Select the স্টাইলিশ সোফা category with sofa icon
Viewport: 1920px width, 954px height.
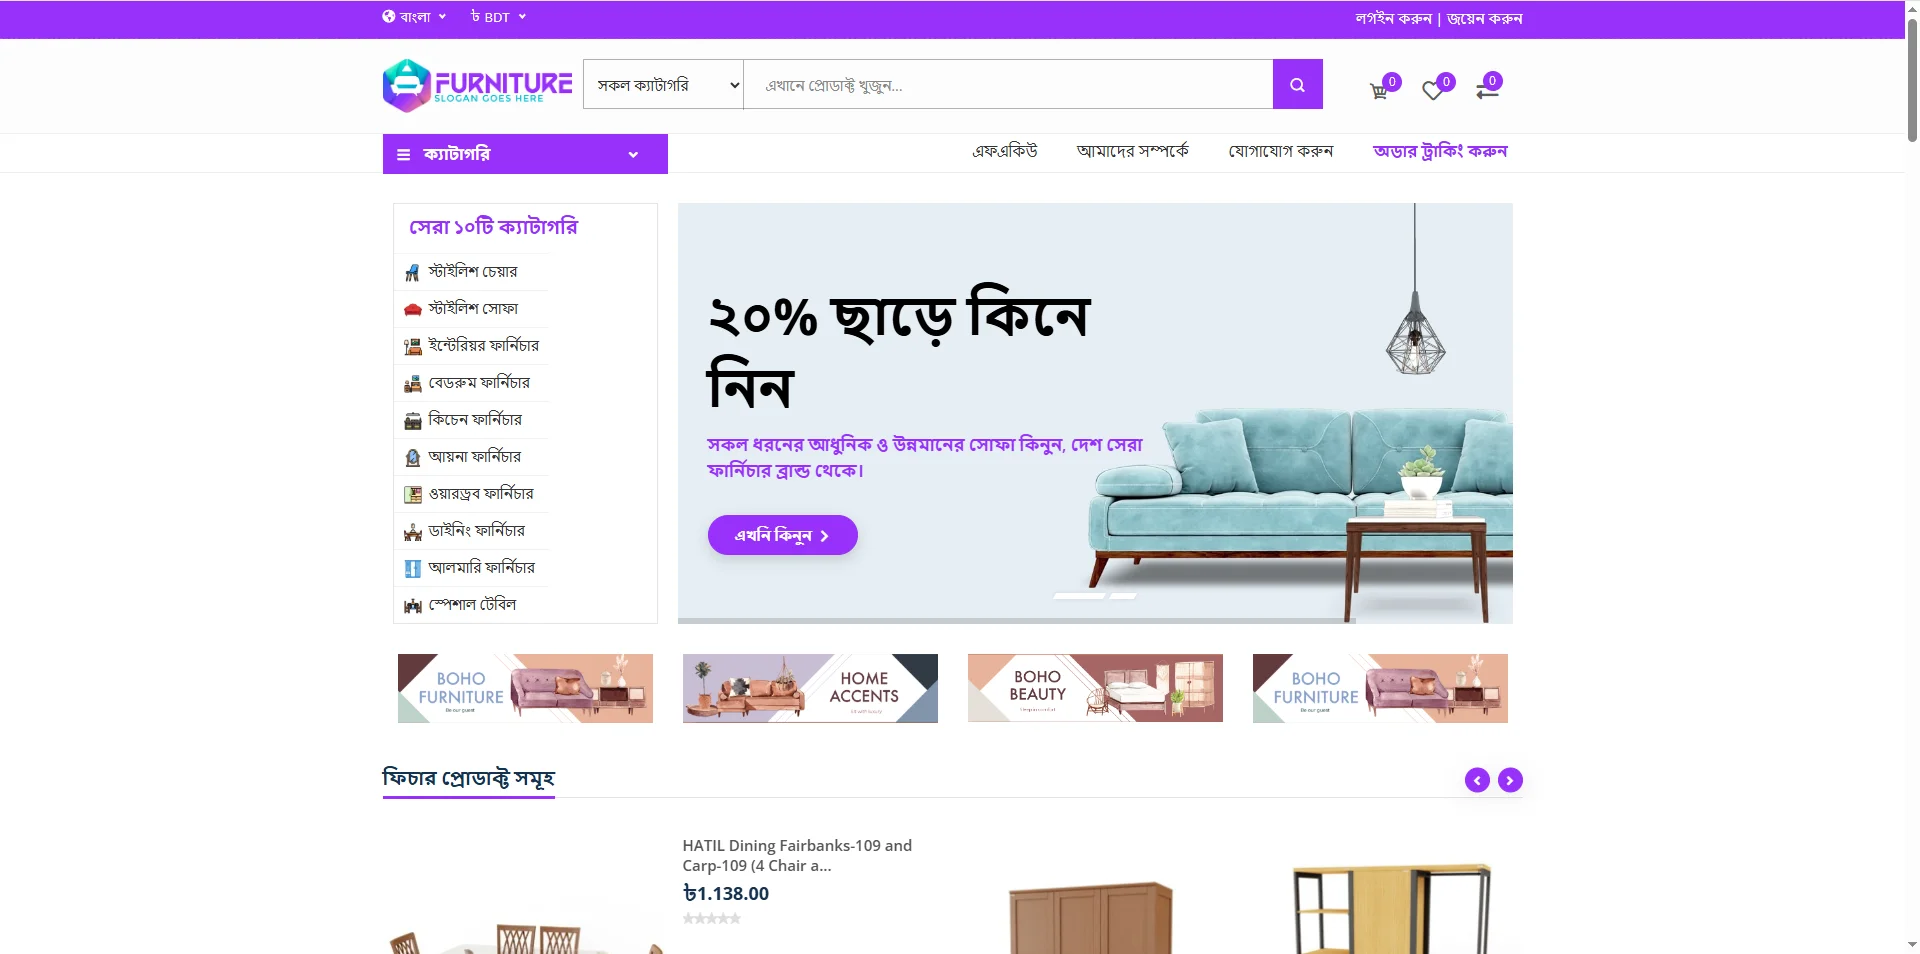click(x=472, y=308)
